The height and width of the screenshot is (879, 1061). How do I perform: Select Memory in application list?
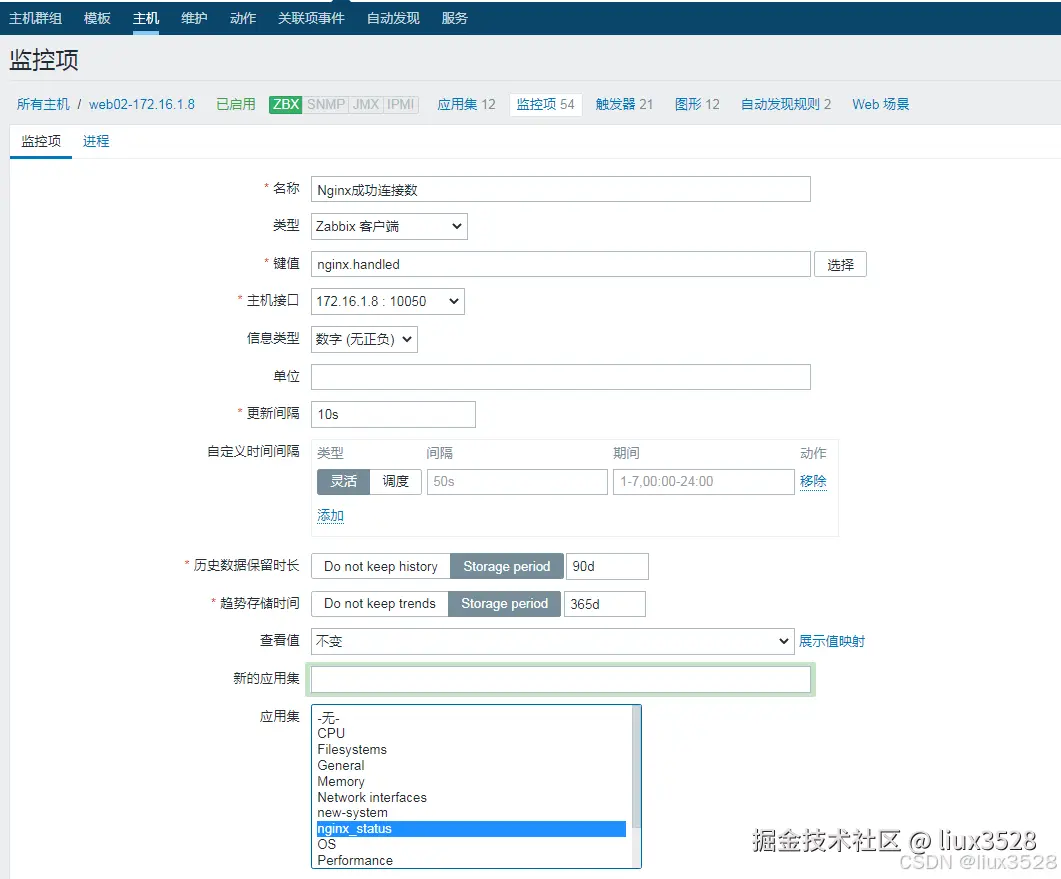tap(471, 782)
